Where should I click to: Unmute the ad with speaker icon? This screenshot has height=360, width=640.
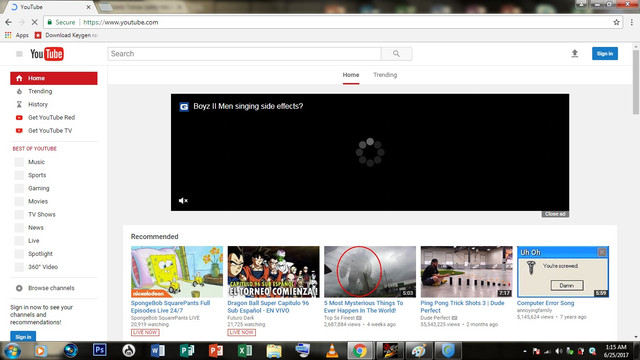click(183, 200)
